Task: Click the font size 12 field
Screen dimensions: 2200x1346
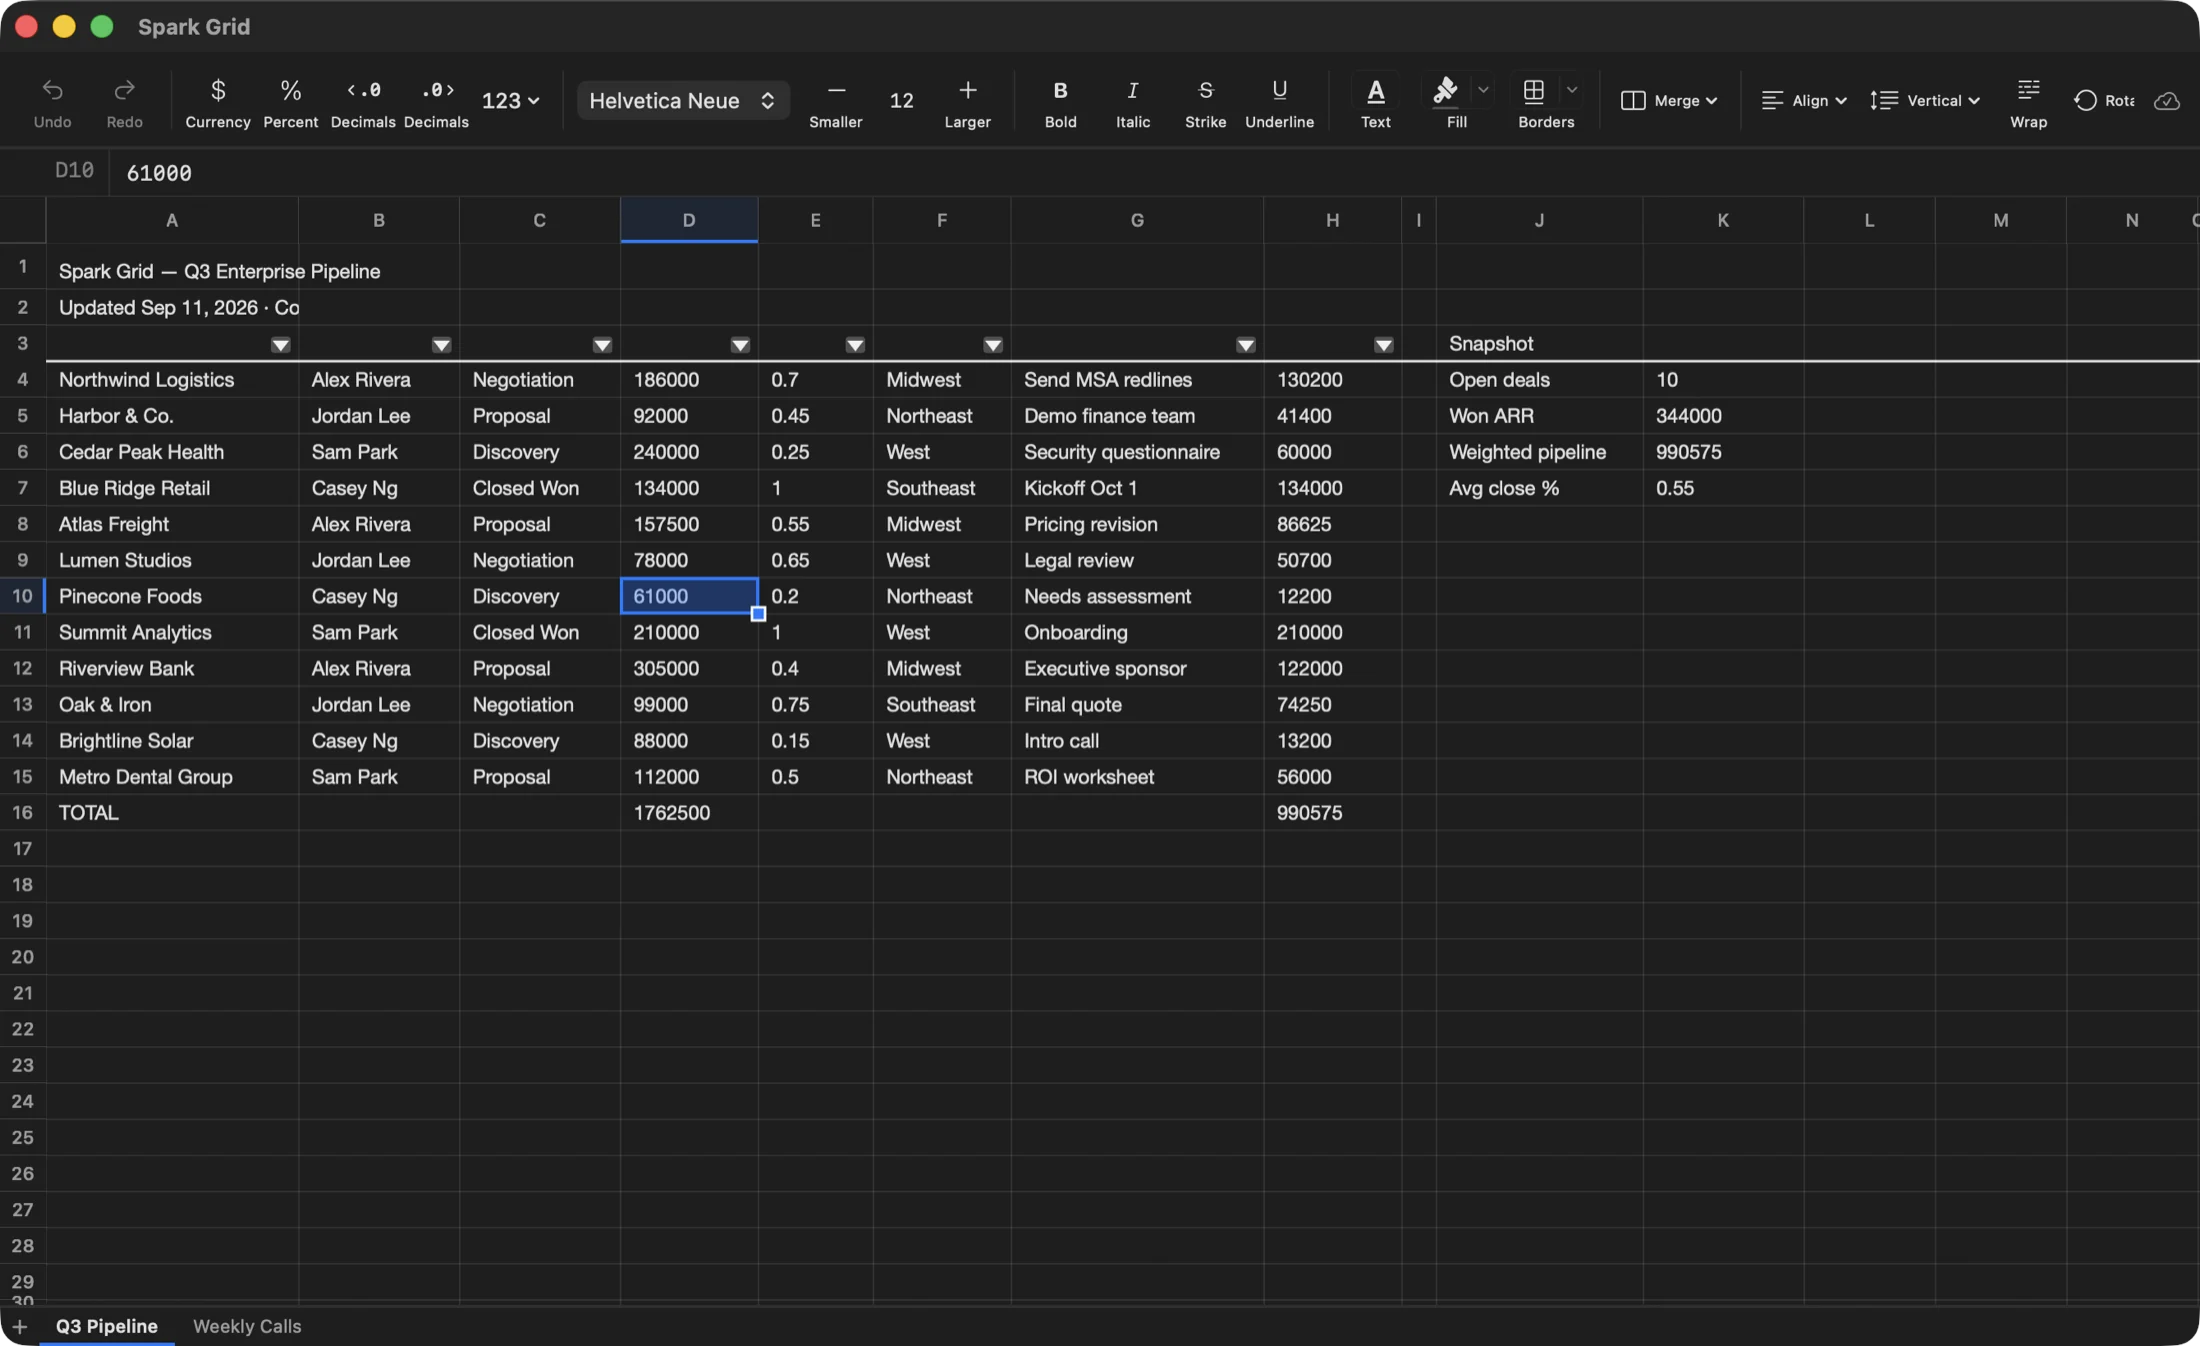Action: [901, 101]
